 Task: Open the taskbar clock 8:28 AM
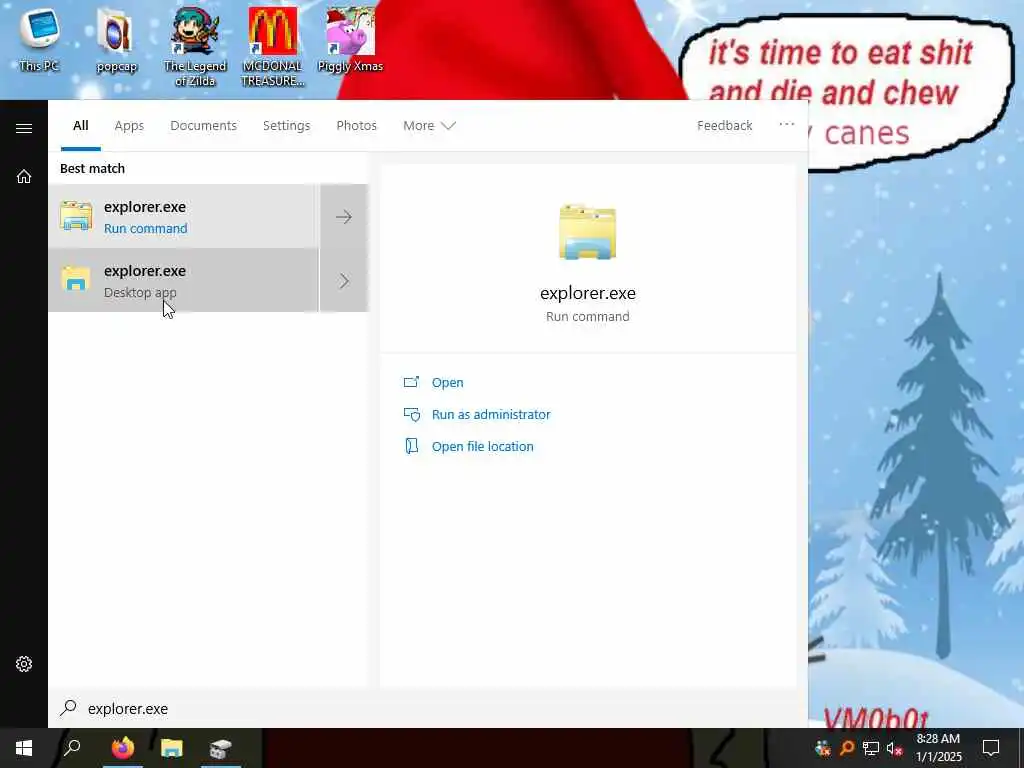pyautogui.click(x=938, y=748)
